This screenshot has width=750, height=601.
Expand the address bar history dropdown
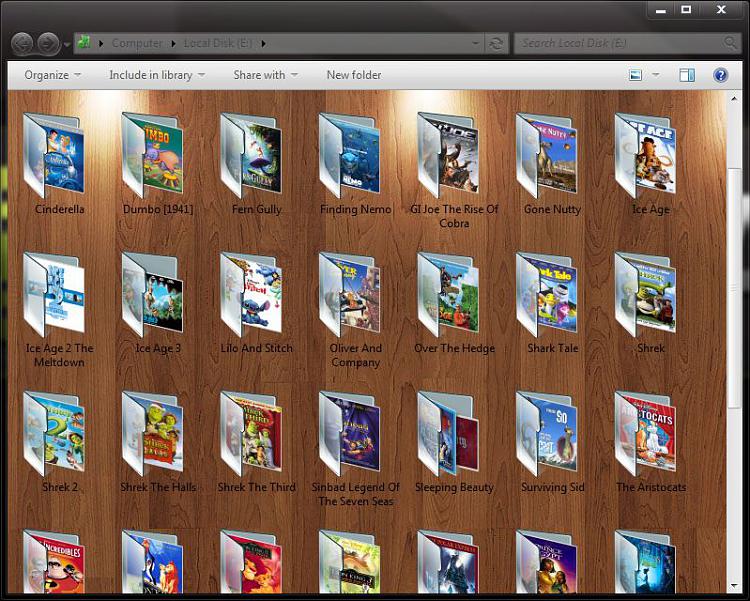coord(475,43)
